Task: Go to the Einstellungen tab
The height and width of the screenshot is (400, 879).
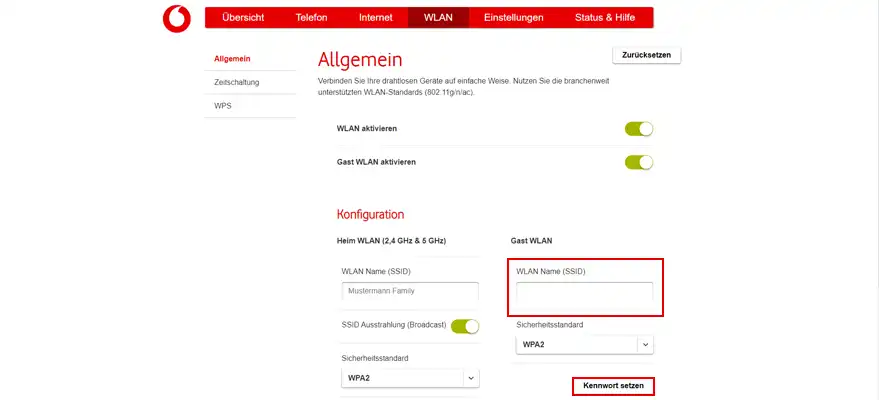Action: tap(513, 18)
